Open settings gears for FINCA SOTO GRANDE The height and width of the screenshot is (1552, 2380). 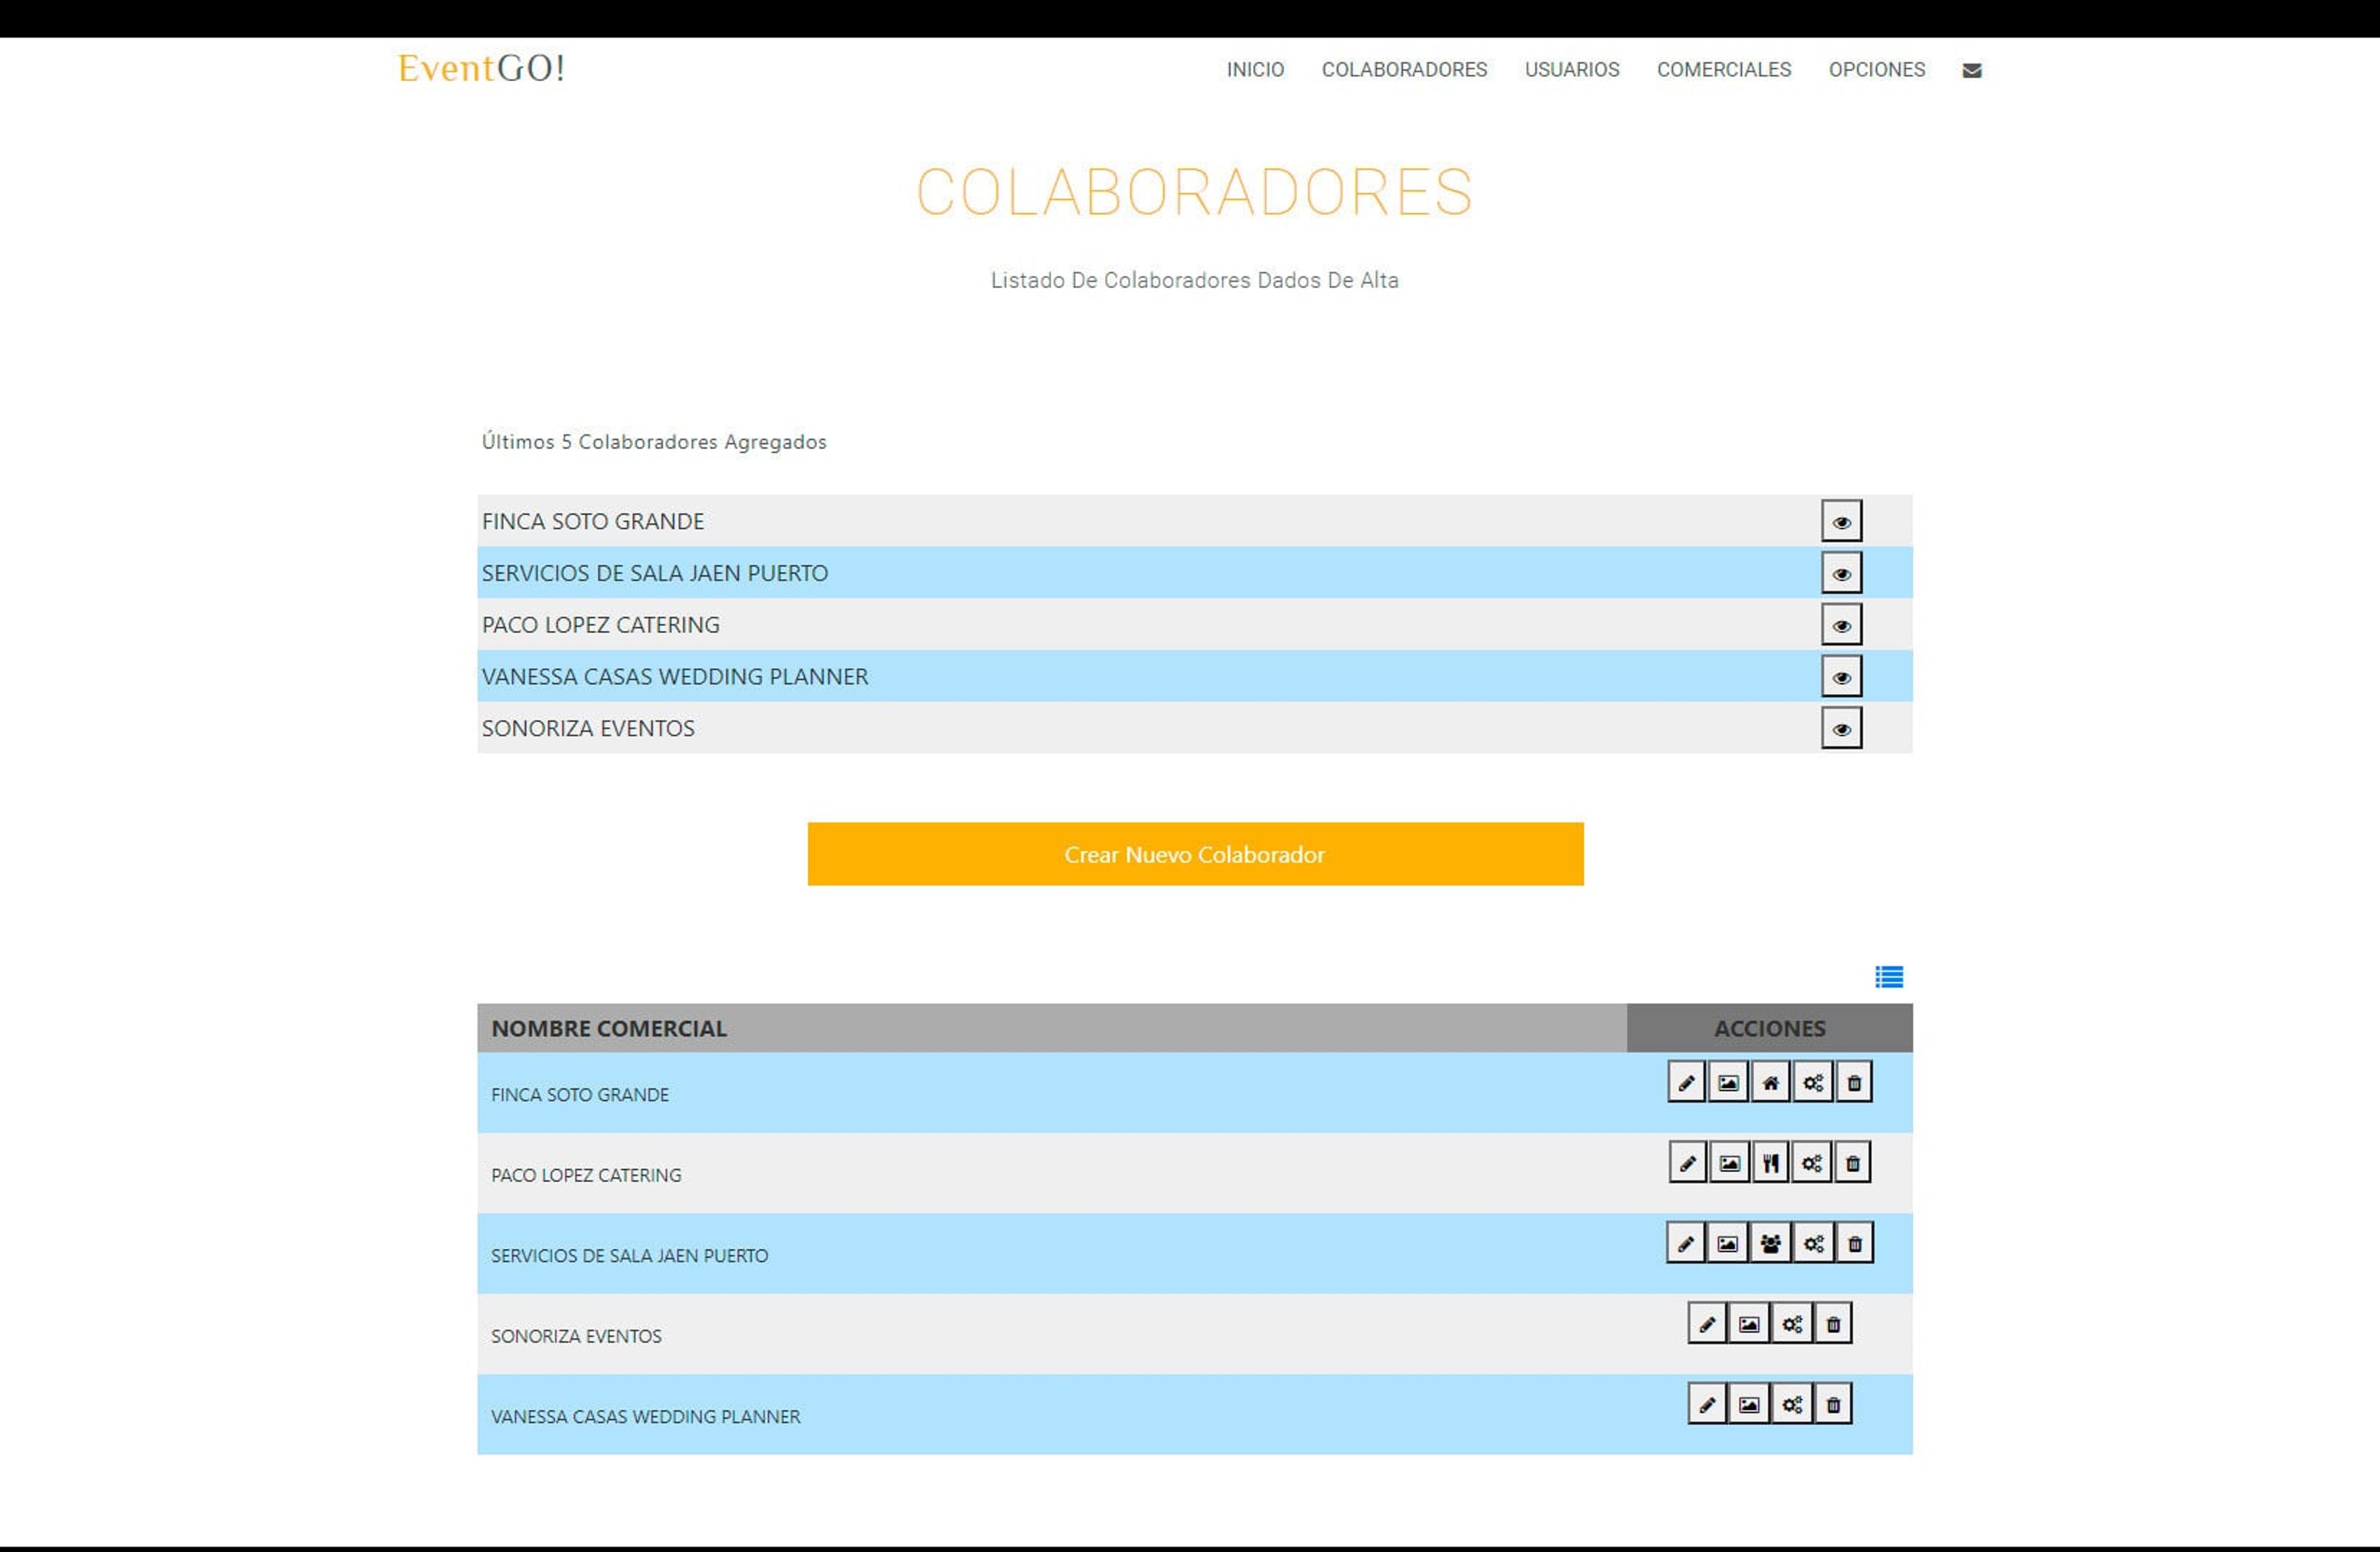[1812, 1082]
